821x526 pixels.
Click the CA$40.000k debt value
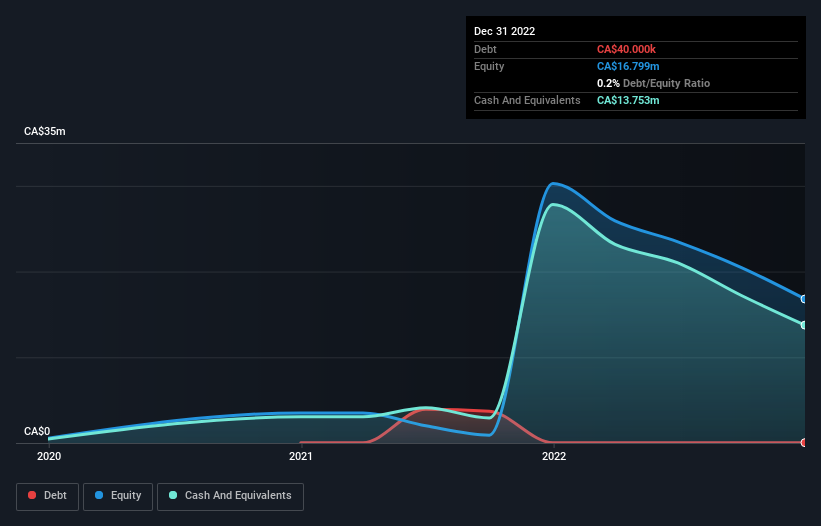626,49
